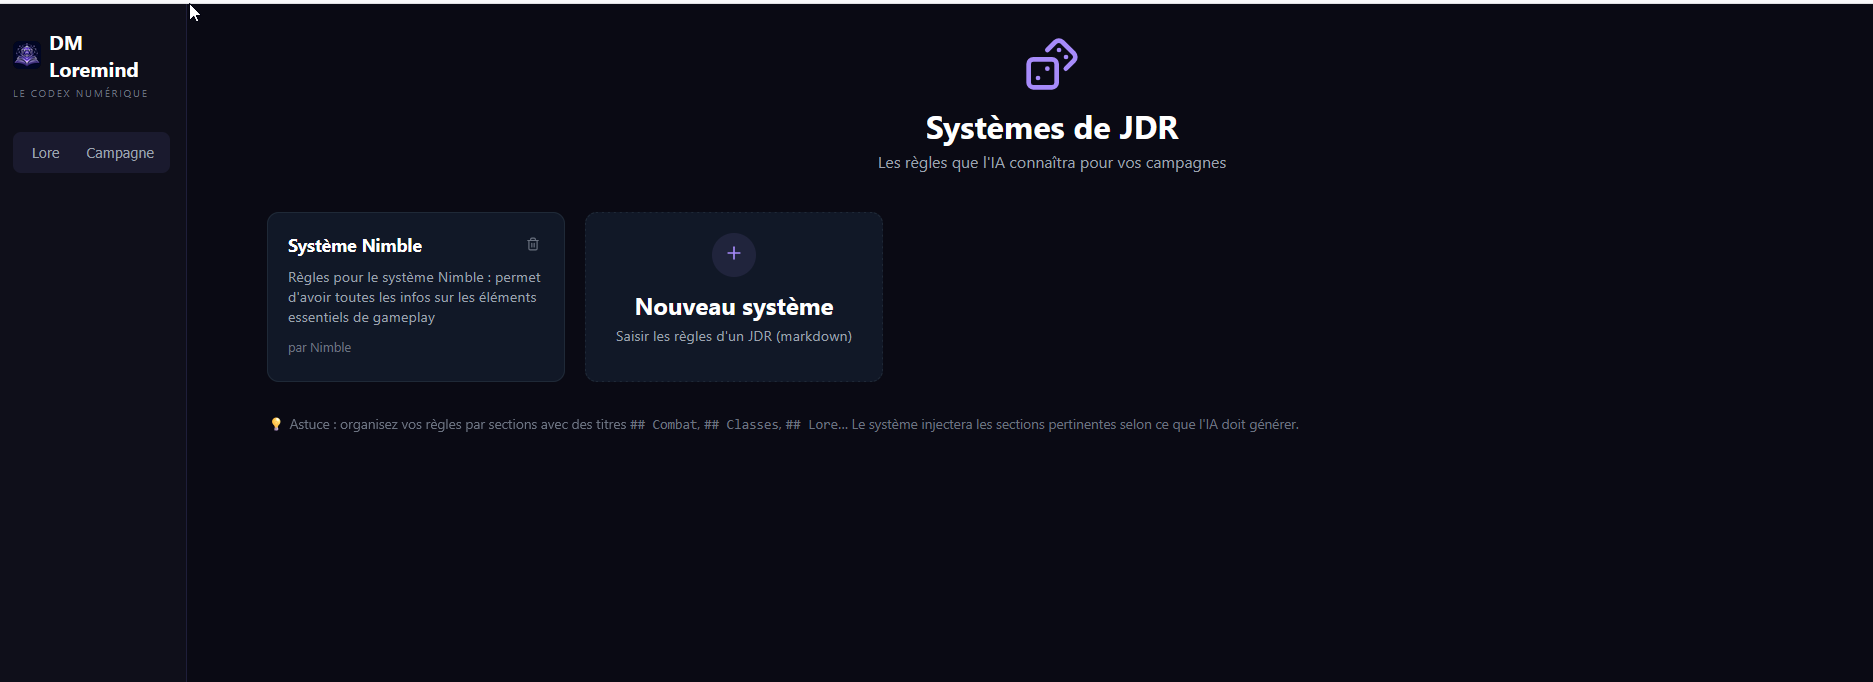The height and width of the screenshot is (682, 1873).
Task: Click the Système Nimble description text
Action: click(414, 297)
